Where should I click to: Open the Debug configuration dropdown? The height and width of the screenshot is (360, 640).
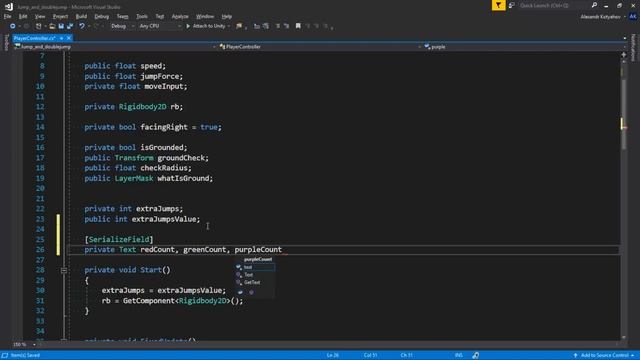[x=122, y=26]
